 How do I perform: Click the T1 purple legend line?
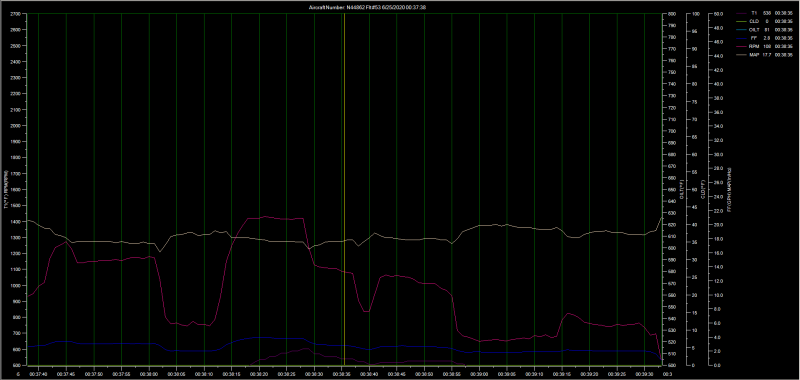(740, 12)
